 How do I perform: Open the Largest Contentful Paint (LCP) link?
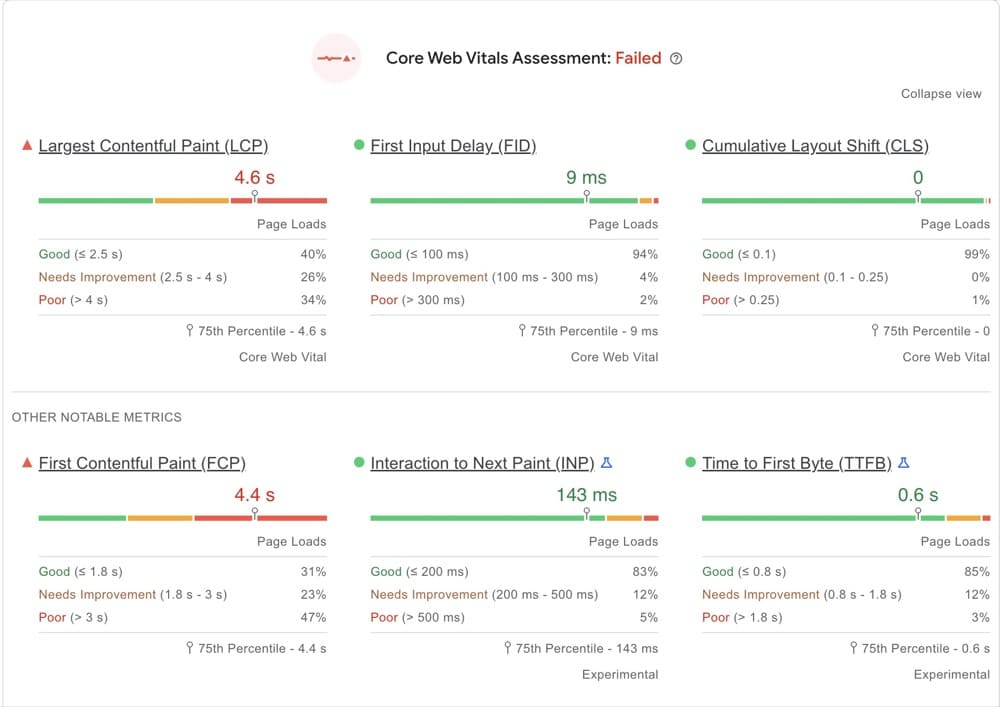(x=153, y=146)
